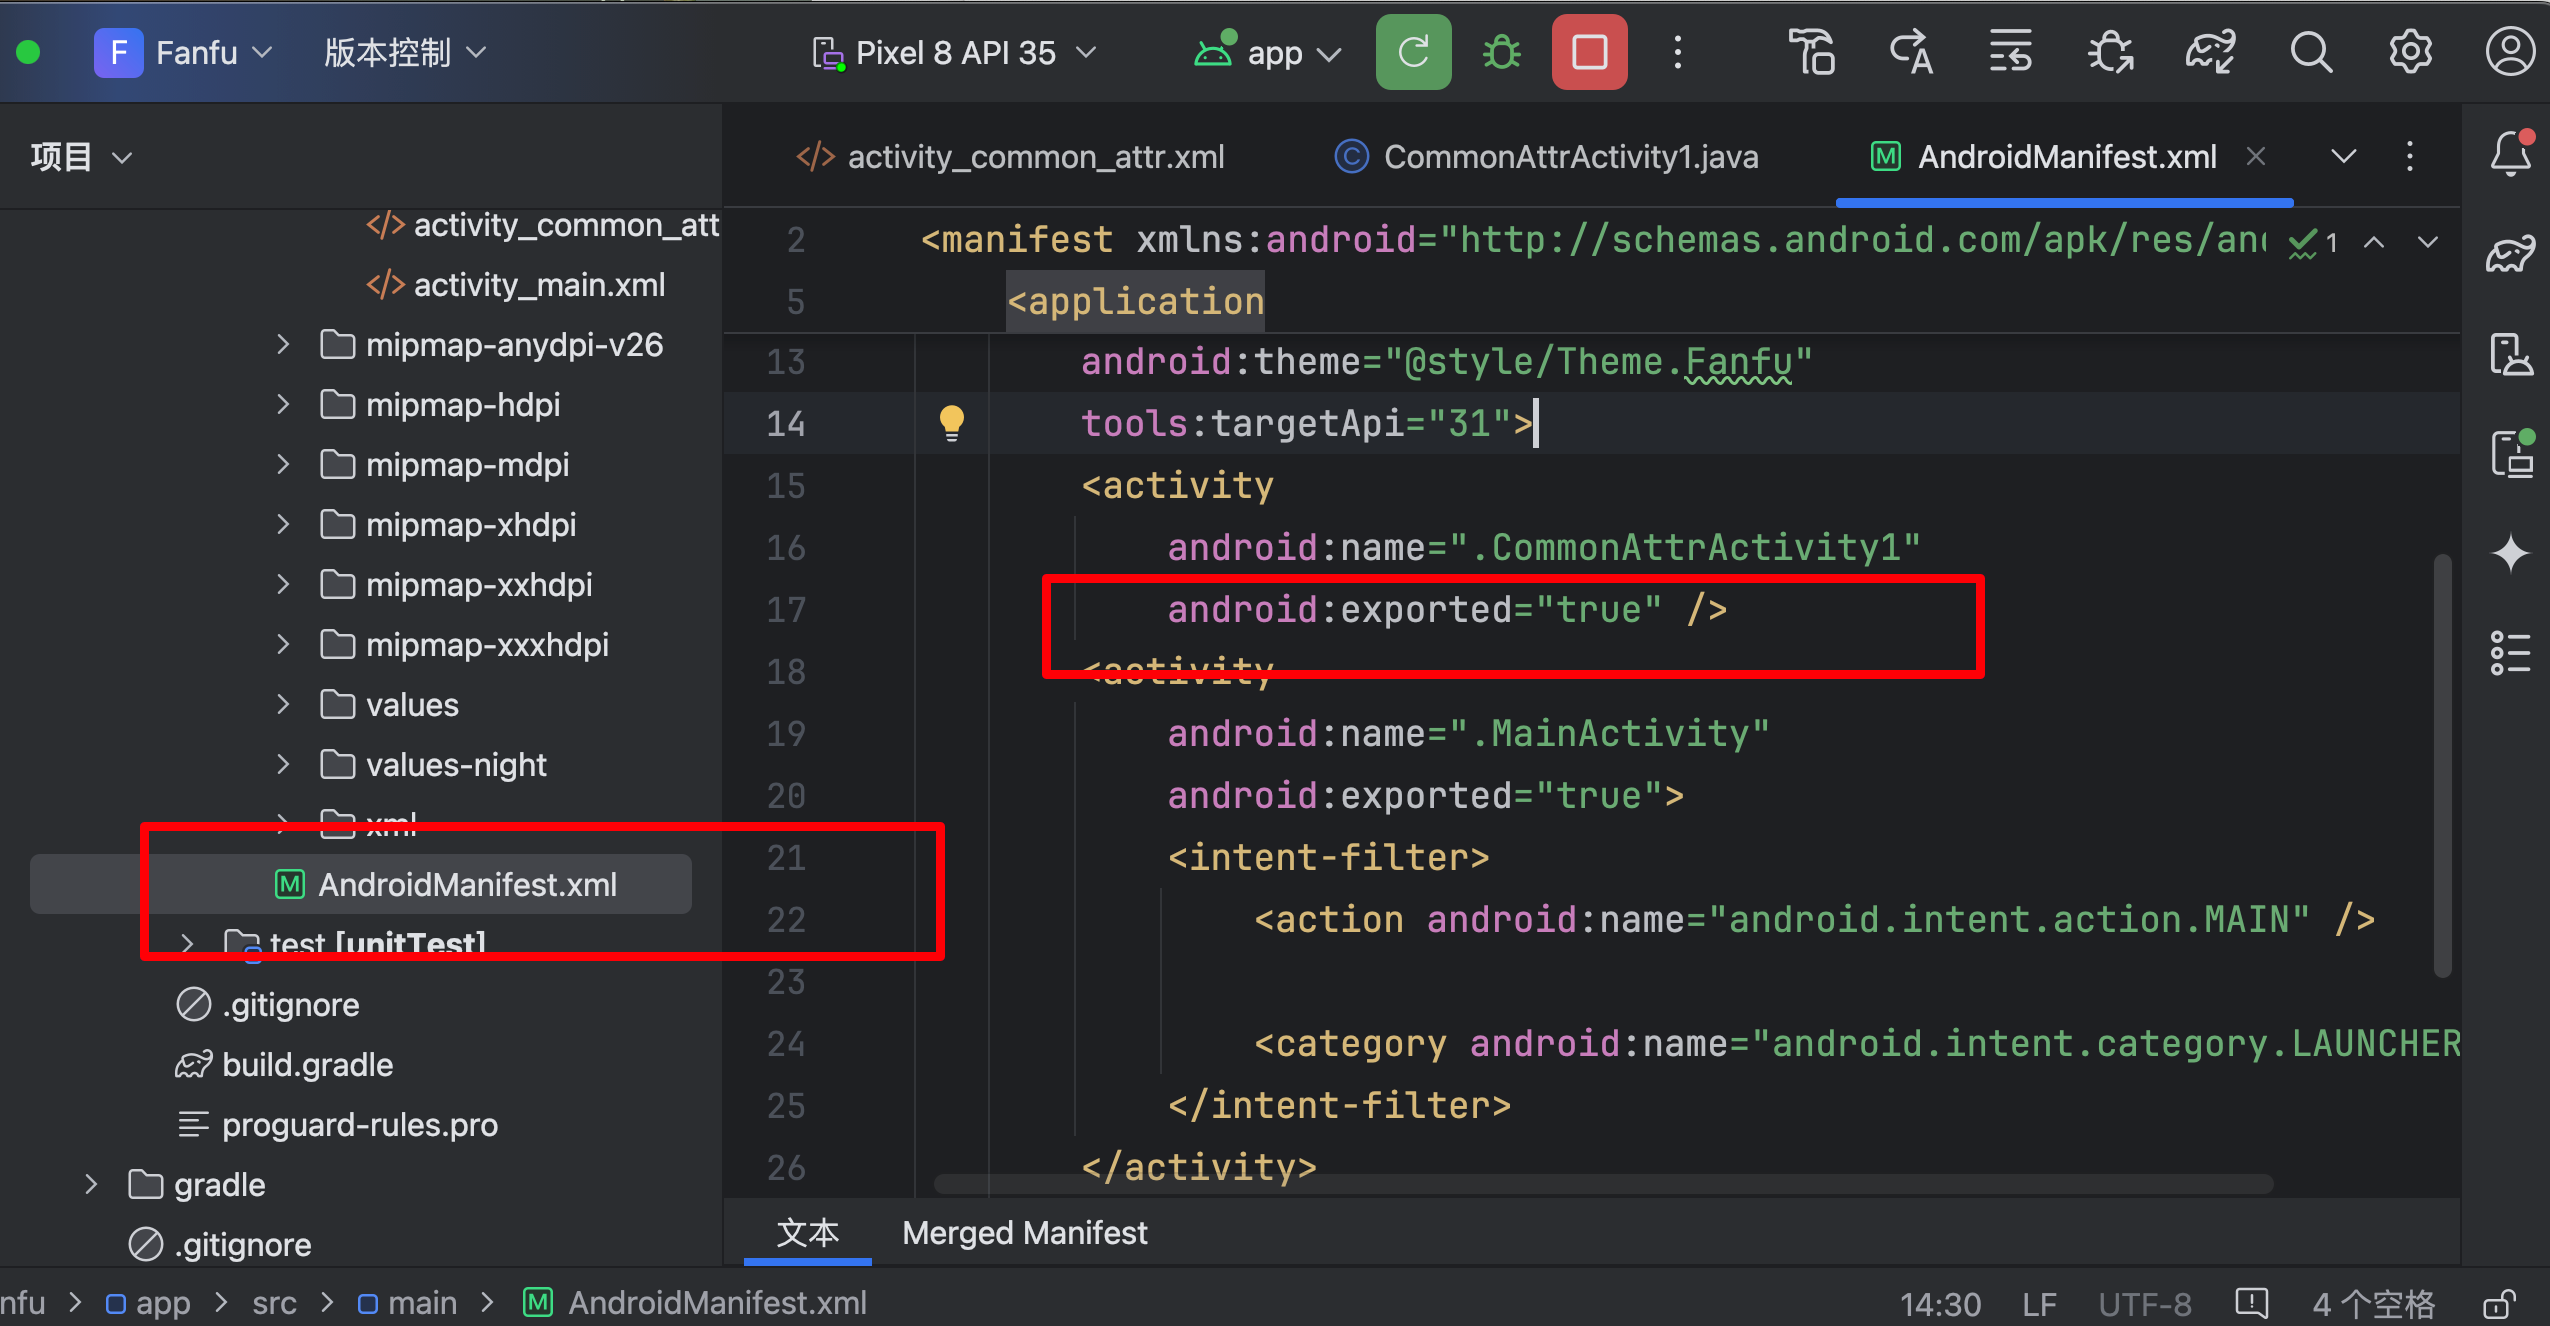Open the app run configuration dropdown
This screenshot has height=1326, width=2550.
(x=1267, y=52)
